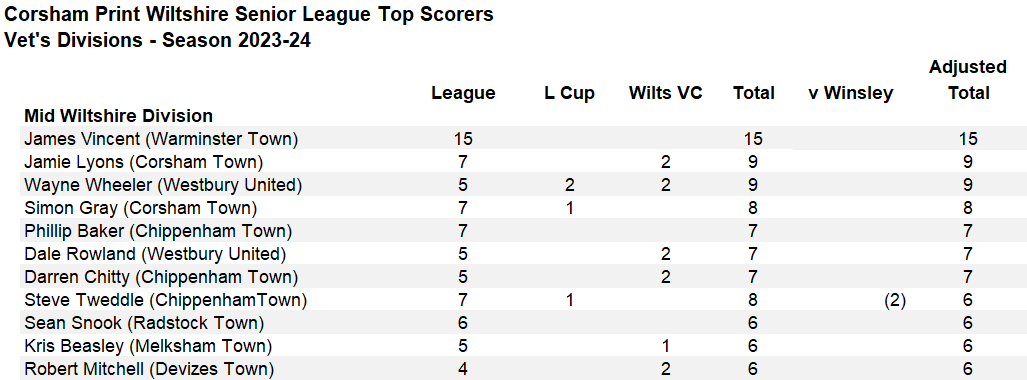Viewport: 1027px width, 380px height.
Task: Select Dale Rowland (Westbury United) name
Action: pyautogui.click(x=155, y=254)
